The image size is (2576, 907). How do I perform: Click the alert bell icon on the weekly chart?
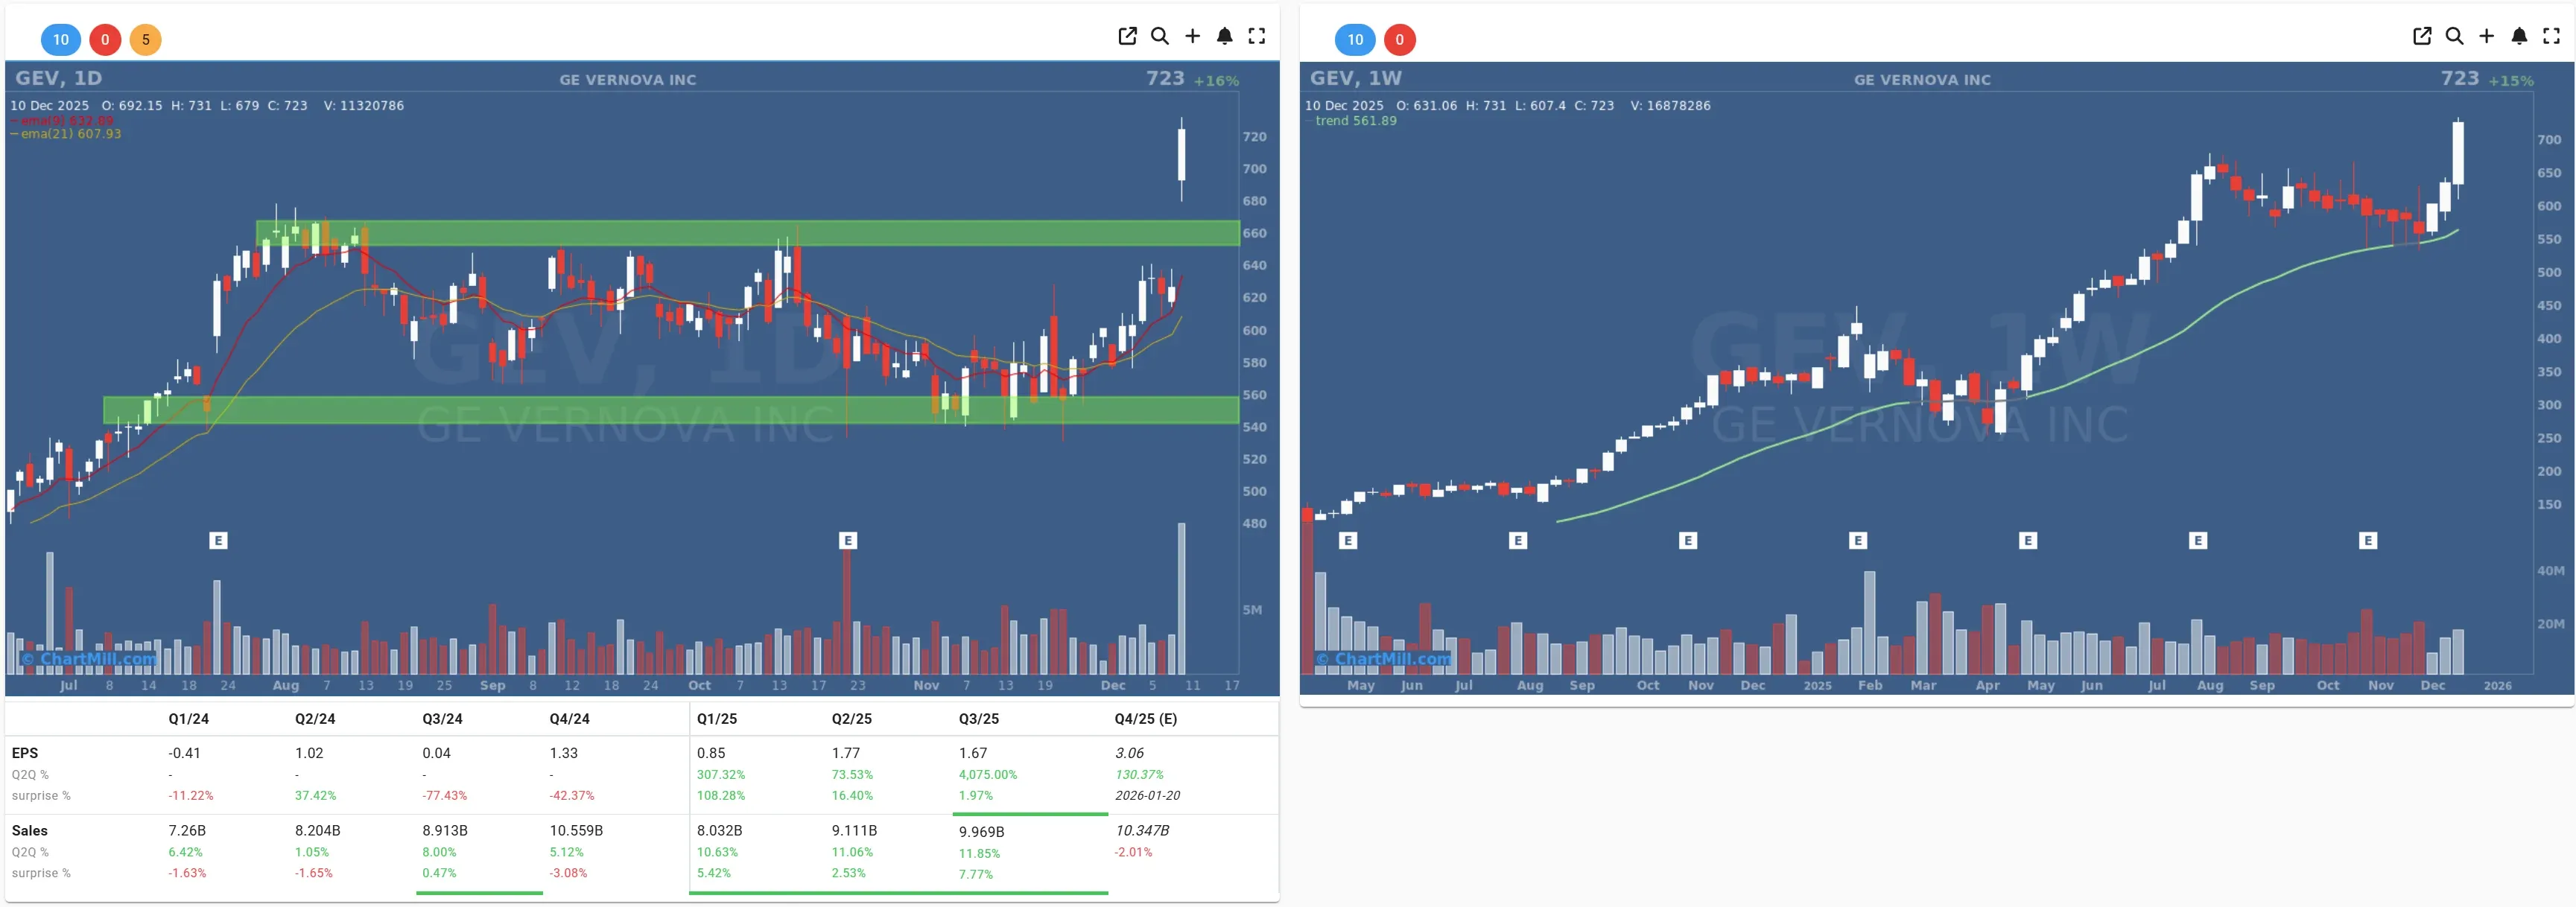(x=2519, y=36)
